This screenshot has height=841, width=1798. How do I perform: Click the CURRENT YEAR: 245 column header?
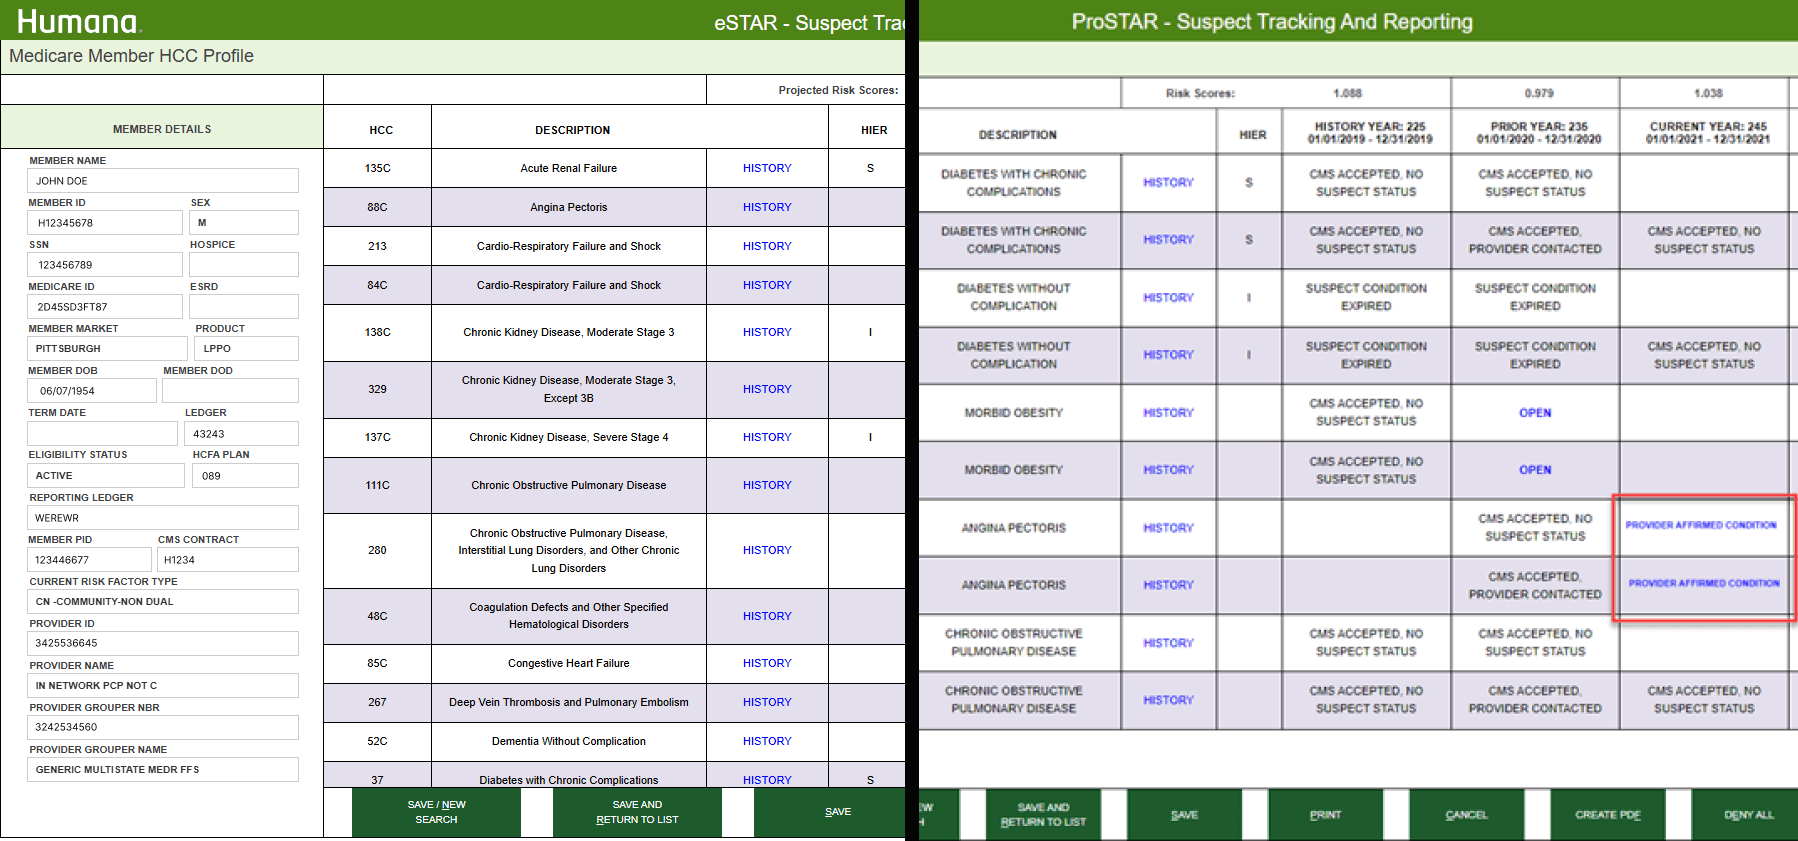pyautogui.click(x=1708, y=133)
